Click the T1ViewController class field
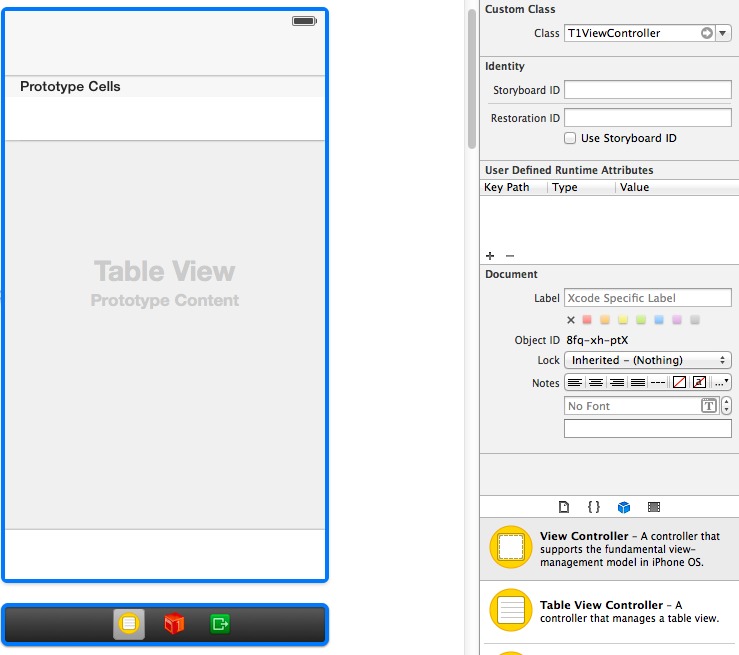This screenshot has height=655, width=739. coord(633,33)
